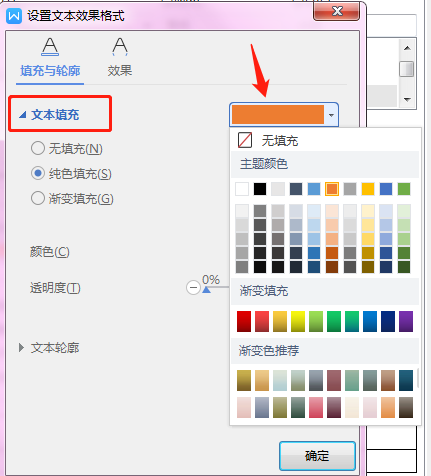The height and width of the screenshot is (476, 431).
Task: Click the scrollbar up arrow
Action: (407, 48)
